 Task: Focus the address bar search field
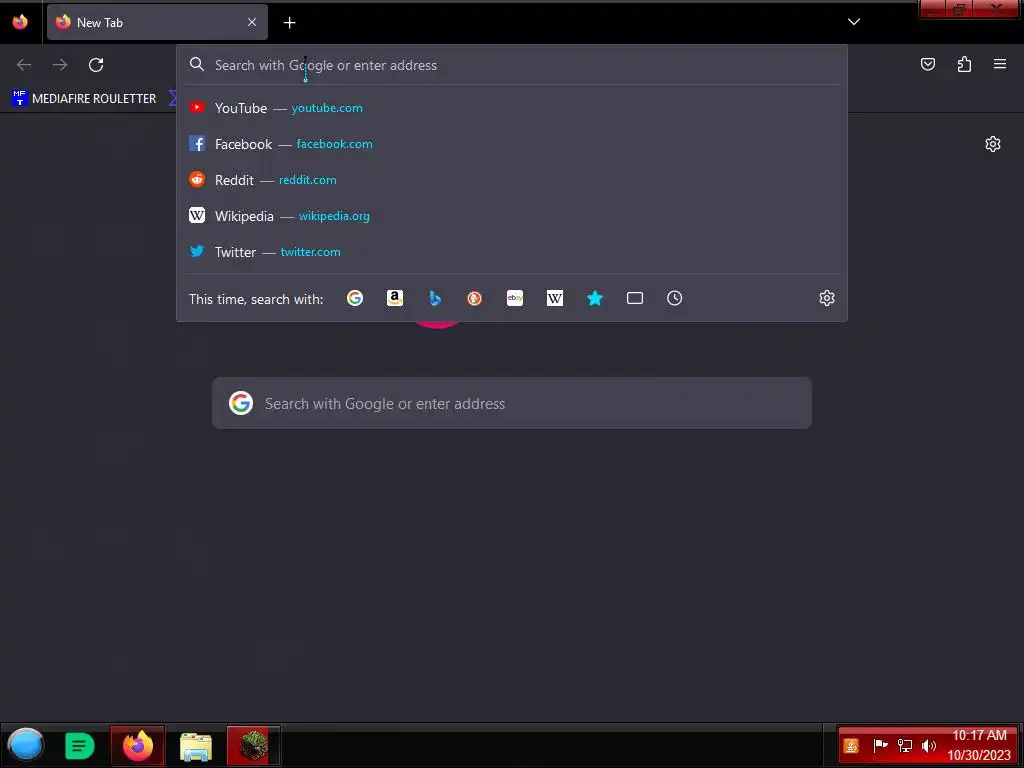tap(512, 65)
